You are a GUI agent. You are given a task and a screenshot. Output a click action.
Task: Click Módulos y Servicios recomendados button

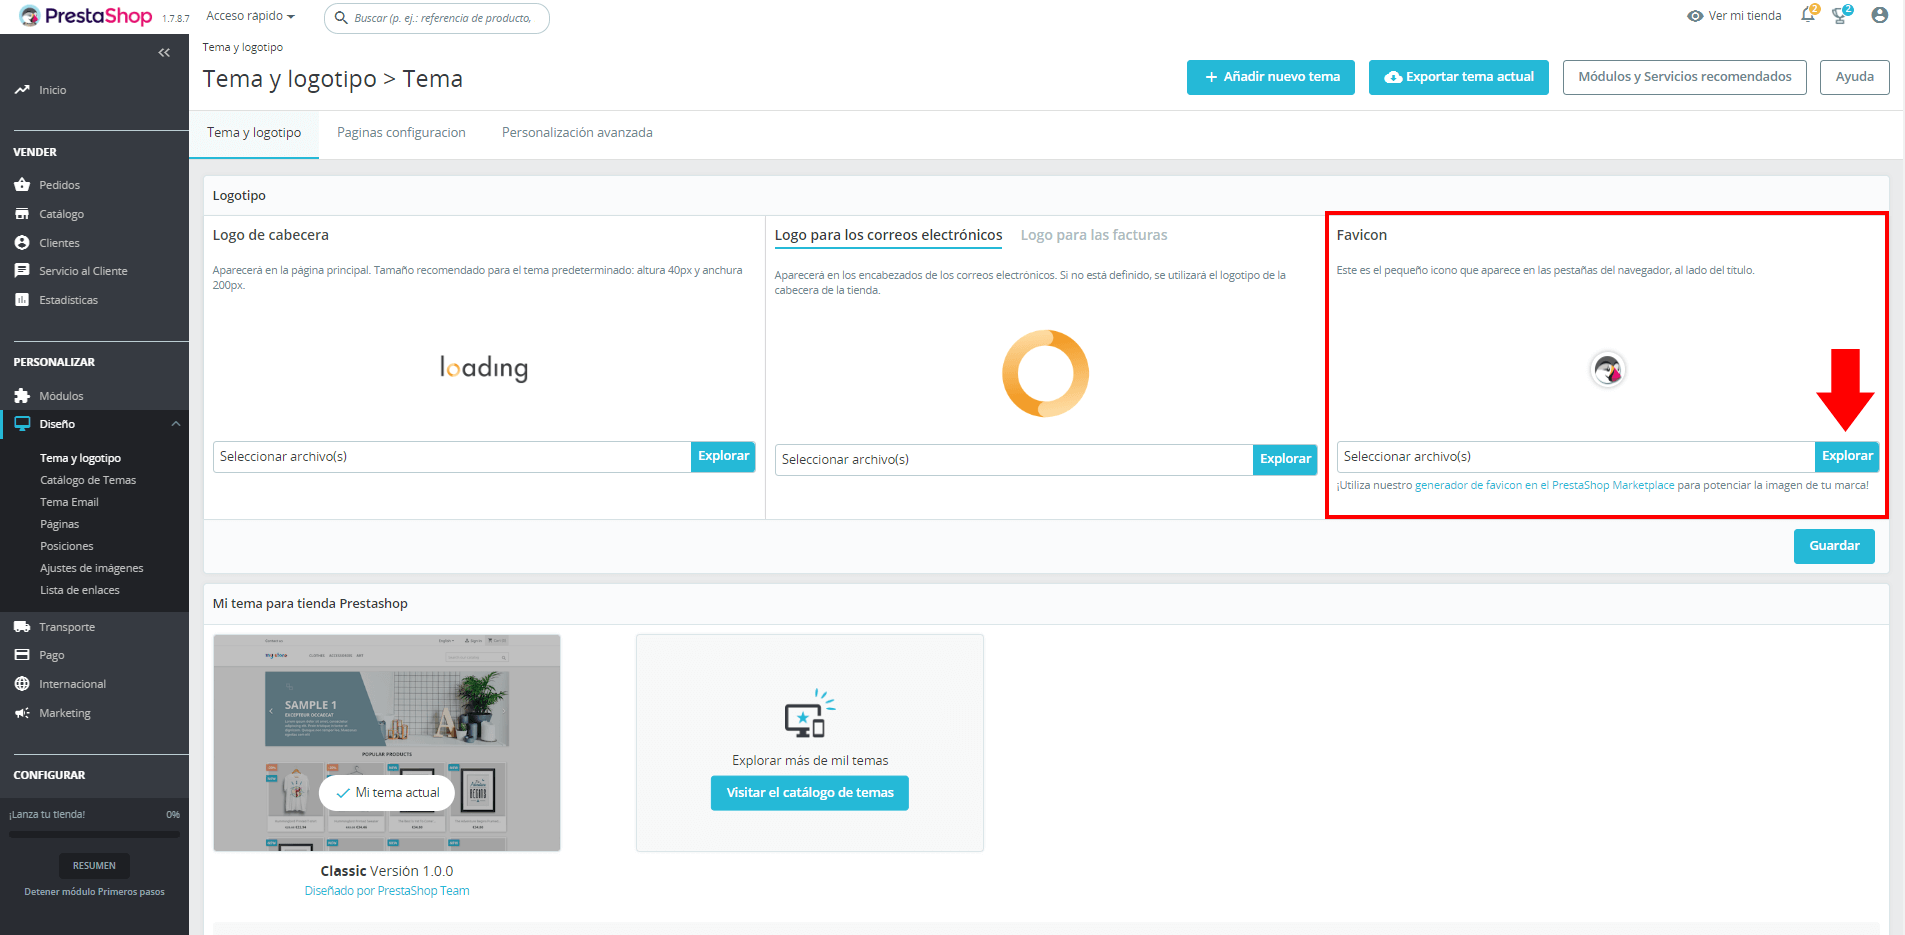tap(1685, 77)
